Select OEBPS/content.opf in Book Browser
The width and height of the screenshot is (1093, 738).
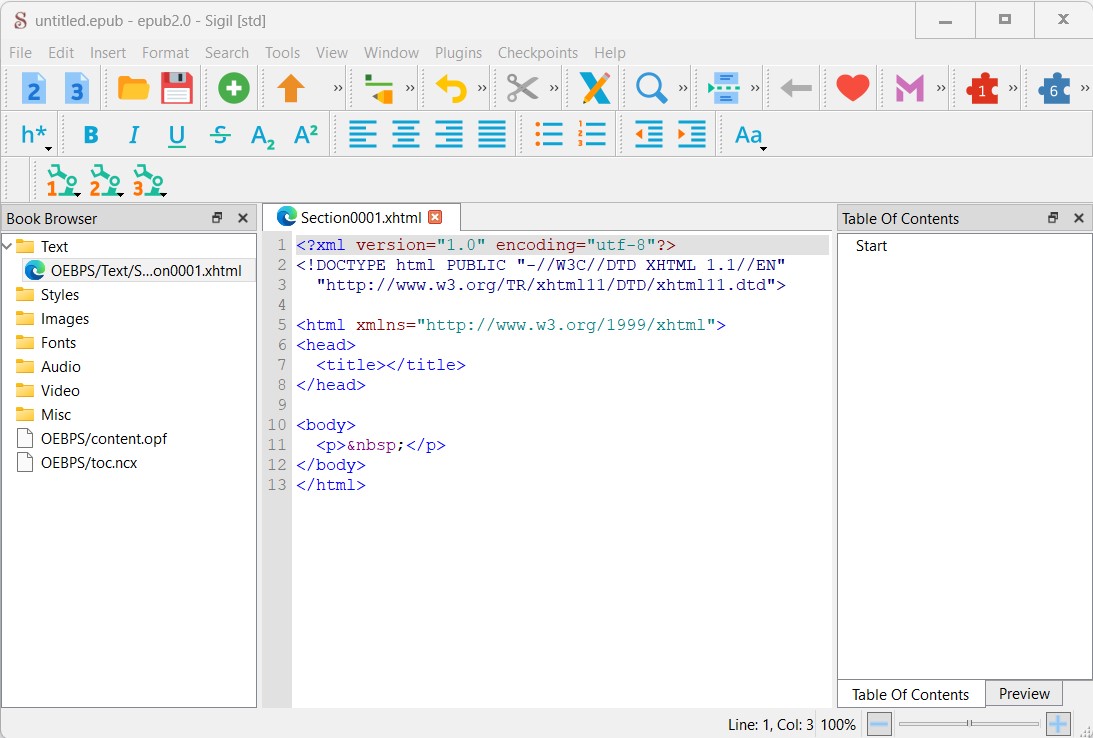pos(103,438)
